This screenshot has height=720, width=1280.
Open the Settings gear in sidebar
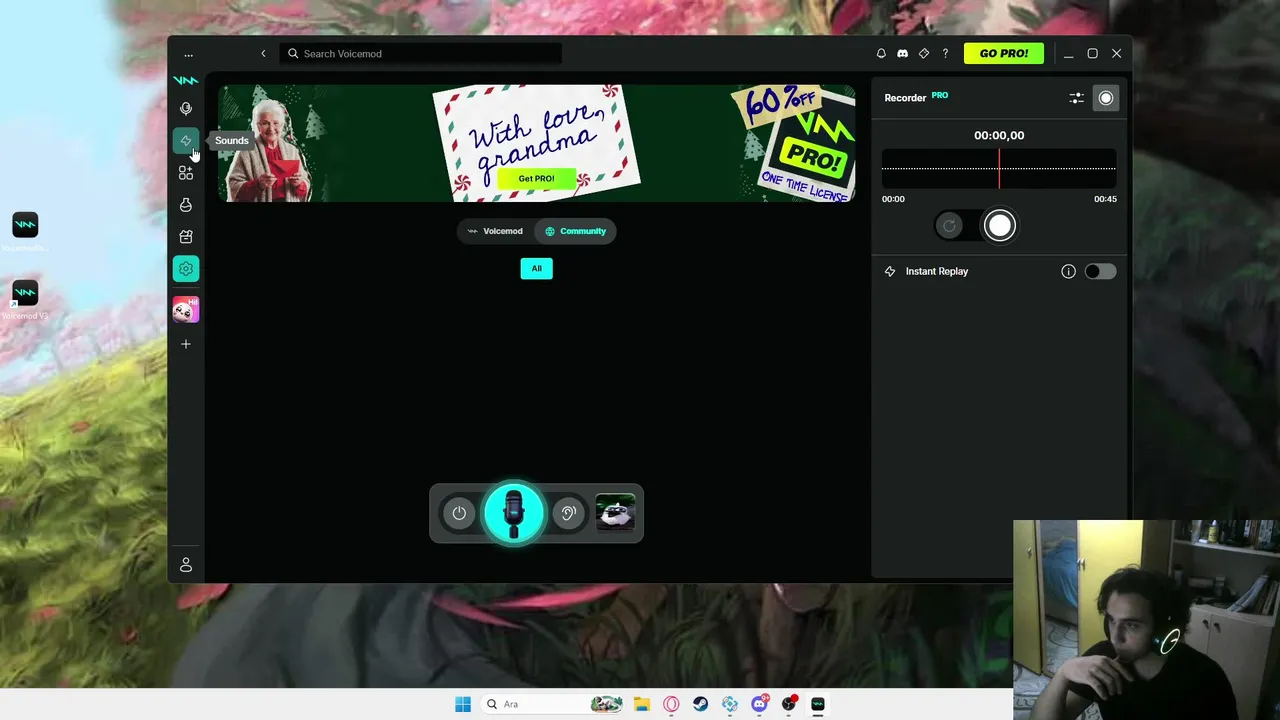(x=186, y=269)
